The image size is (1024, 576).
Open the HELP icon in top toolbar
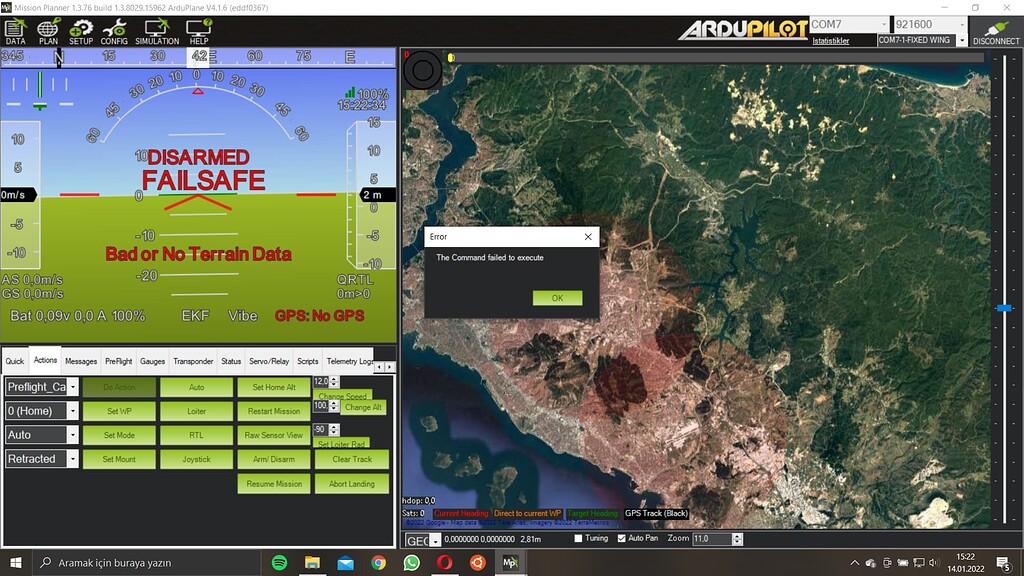(198, 31)
